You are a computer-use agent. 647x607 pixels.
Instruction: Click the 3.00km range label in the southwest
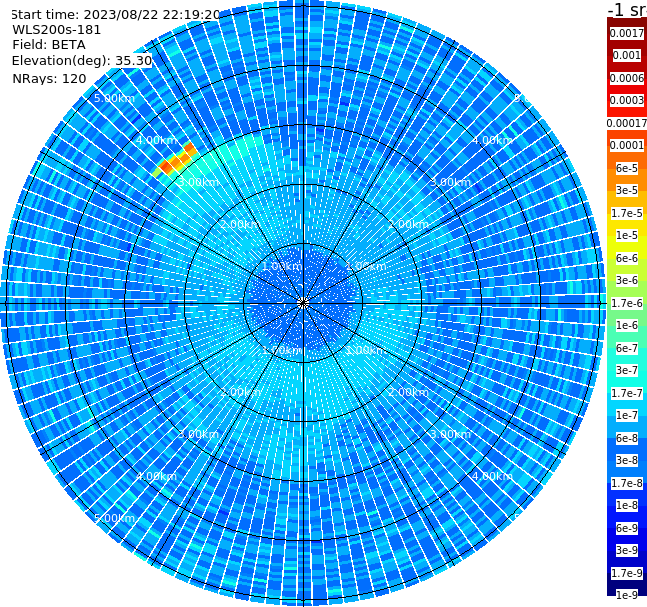click(198, 434)
